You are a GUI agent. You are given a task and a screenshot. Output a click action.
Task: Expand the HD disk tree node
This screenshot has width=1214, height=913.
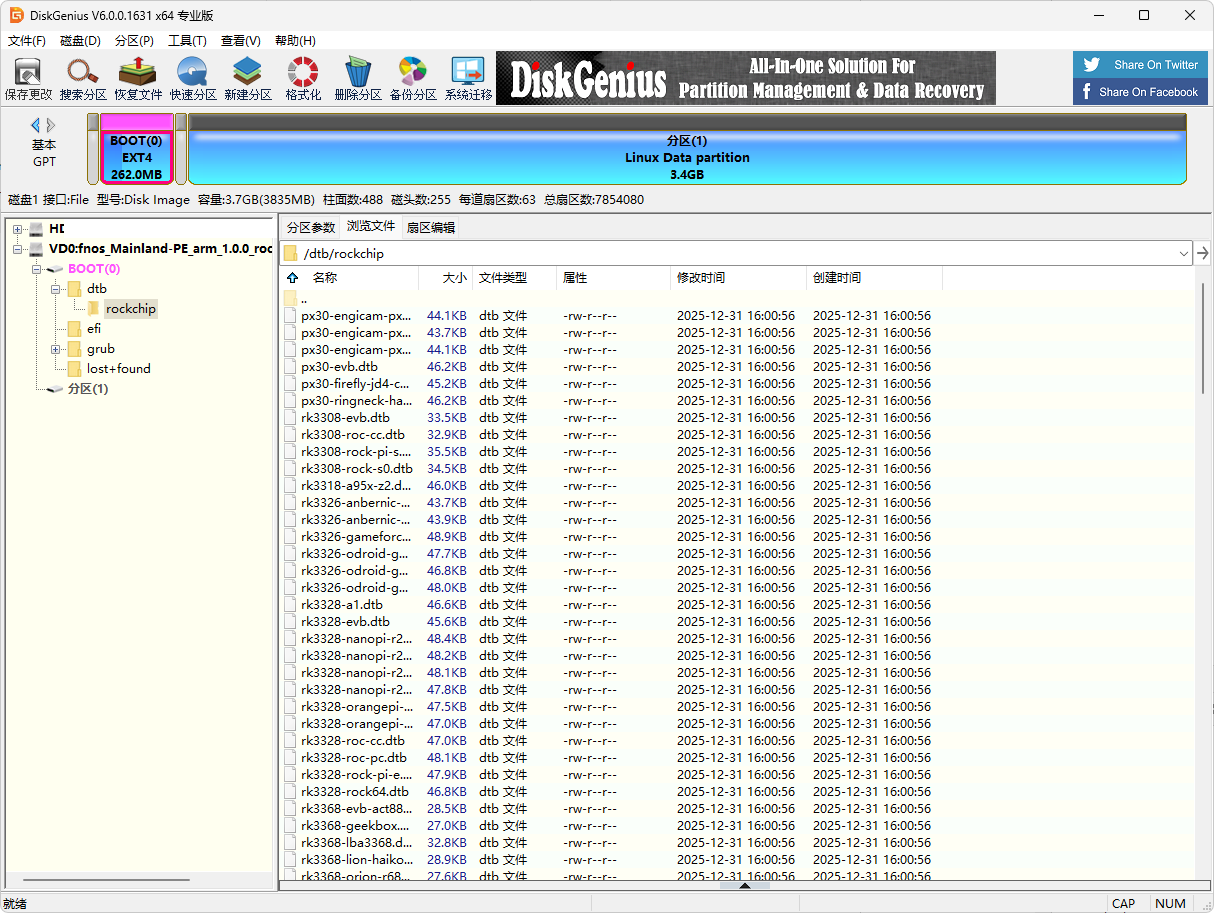tap(17, 229)
